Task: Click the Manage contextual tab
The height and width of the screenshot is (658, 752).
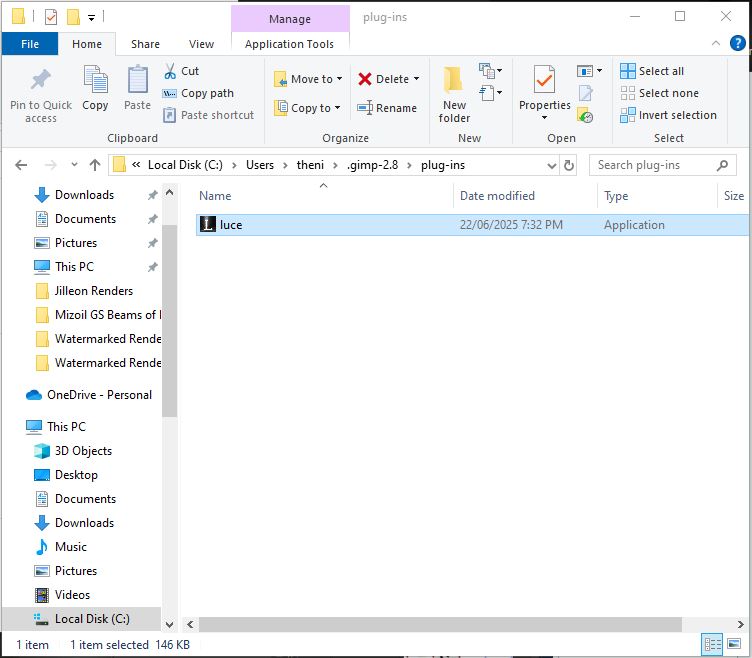Action: click(290, 19)
